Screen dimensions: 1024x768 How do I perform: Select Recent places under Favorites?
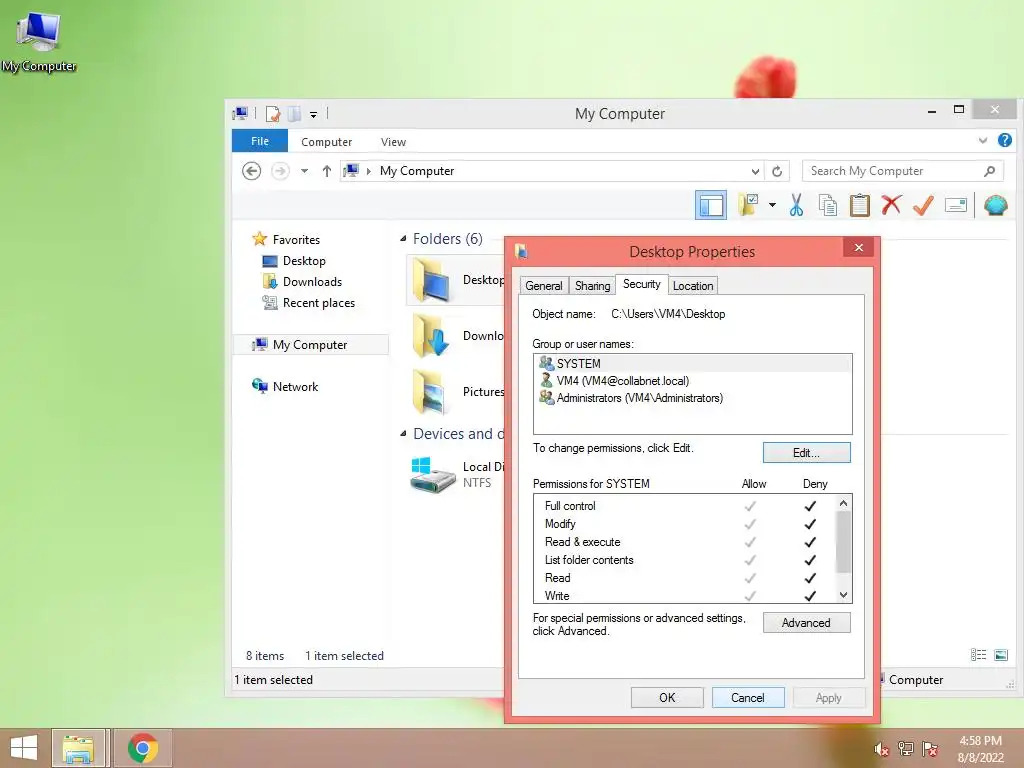tap(318, 302)
